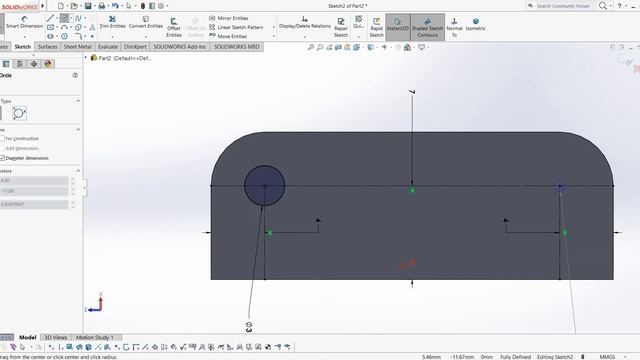The image size is (640, 360).
Task: Collapse the Circle Type section
Action: (78, 100)
